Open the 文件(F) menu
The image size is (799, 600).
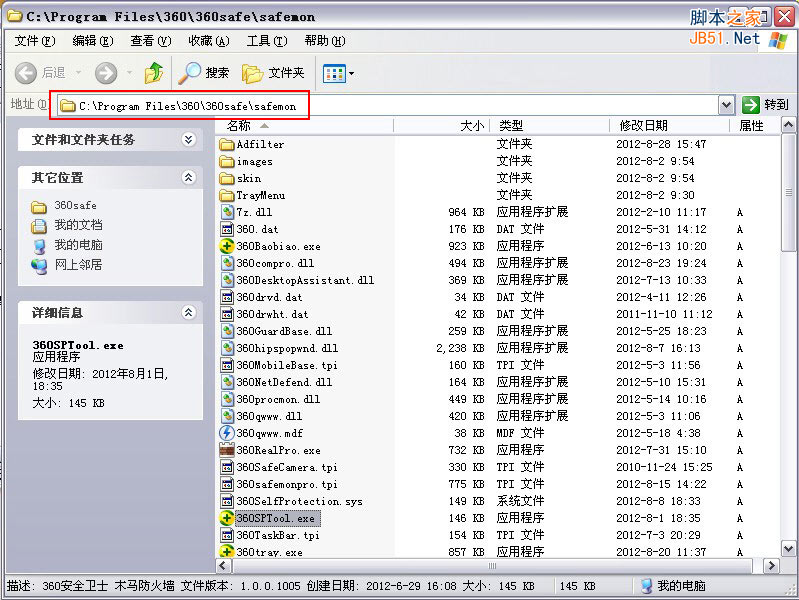click(x=35, y=41)
